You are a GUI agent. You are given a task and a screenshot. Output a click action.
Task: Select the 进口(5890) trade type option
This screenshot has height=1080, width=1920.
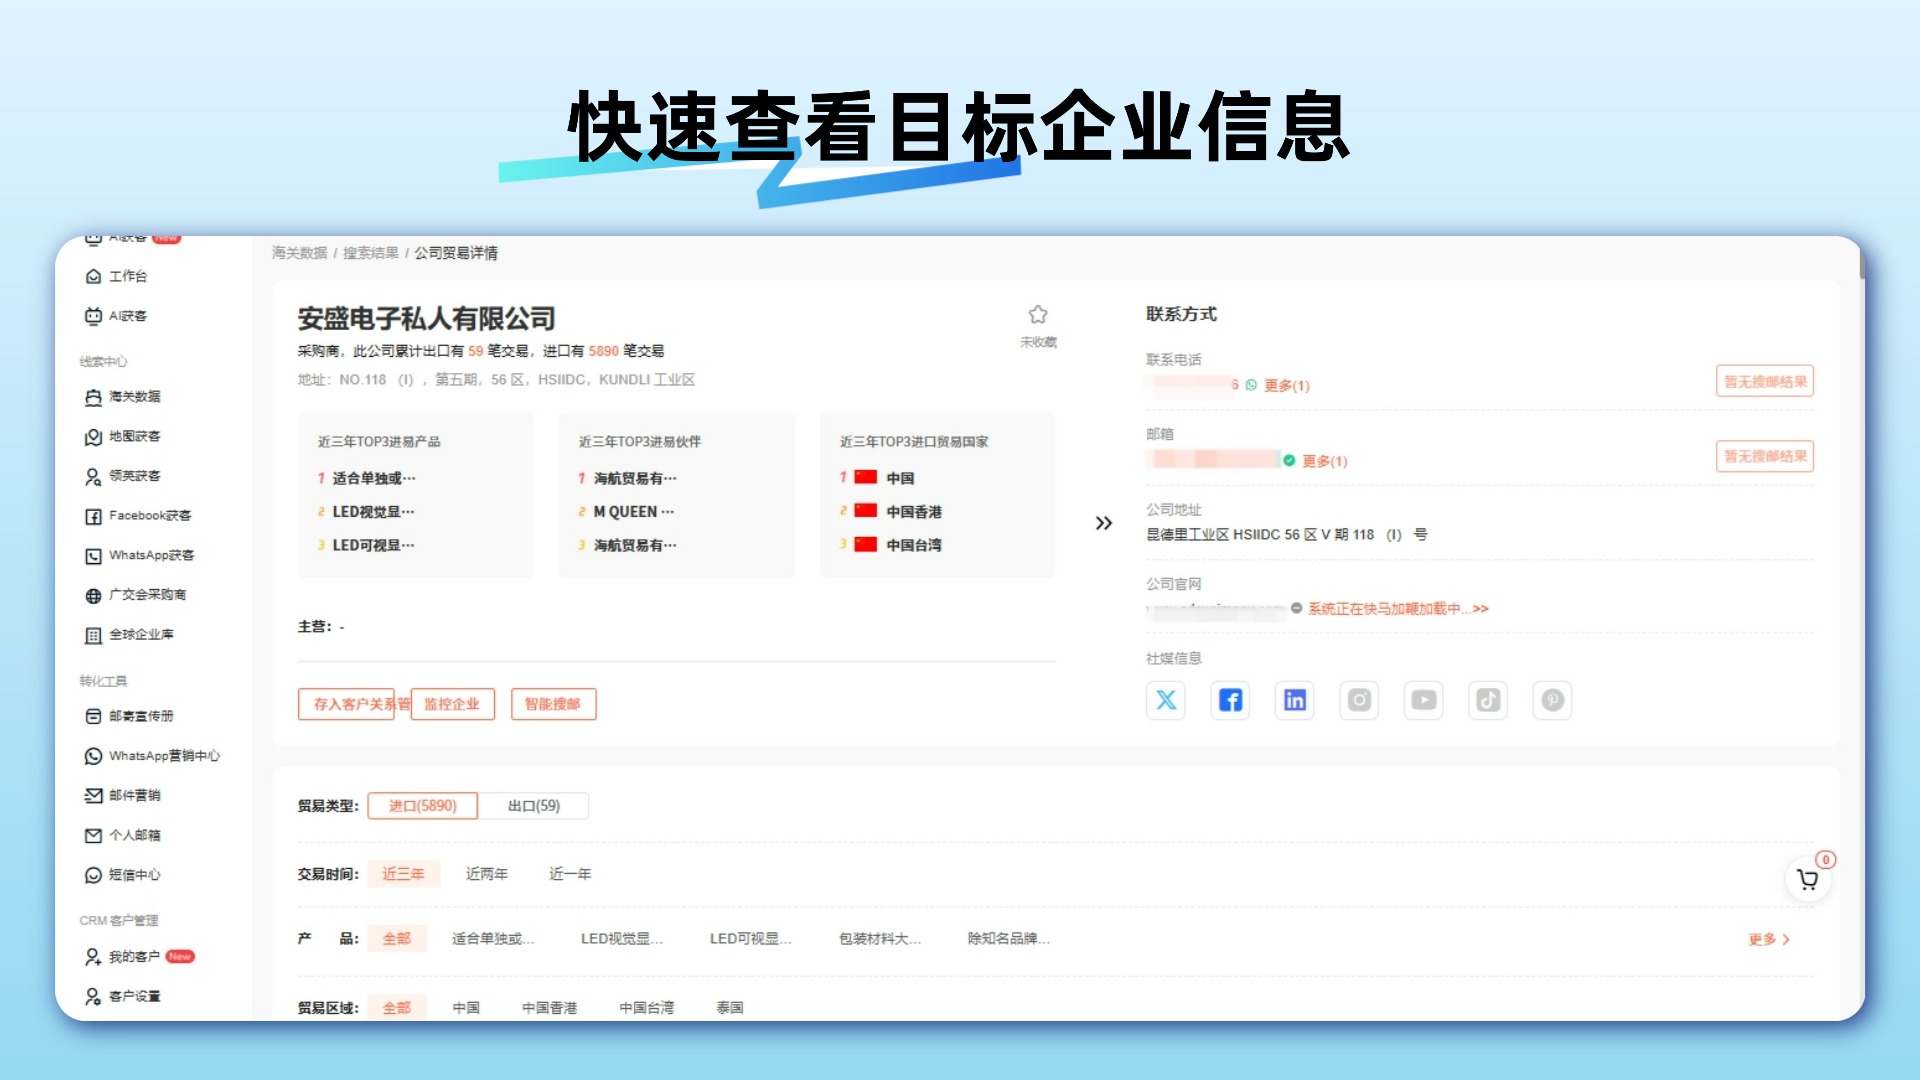point(422,806)
